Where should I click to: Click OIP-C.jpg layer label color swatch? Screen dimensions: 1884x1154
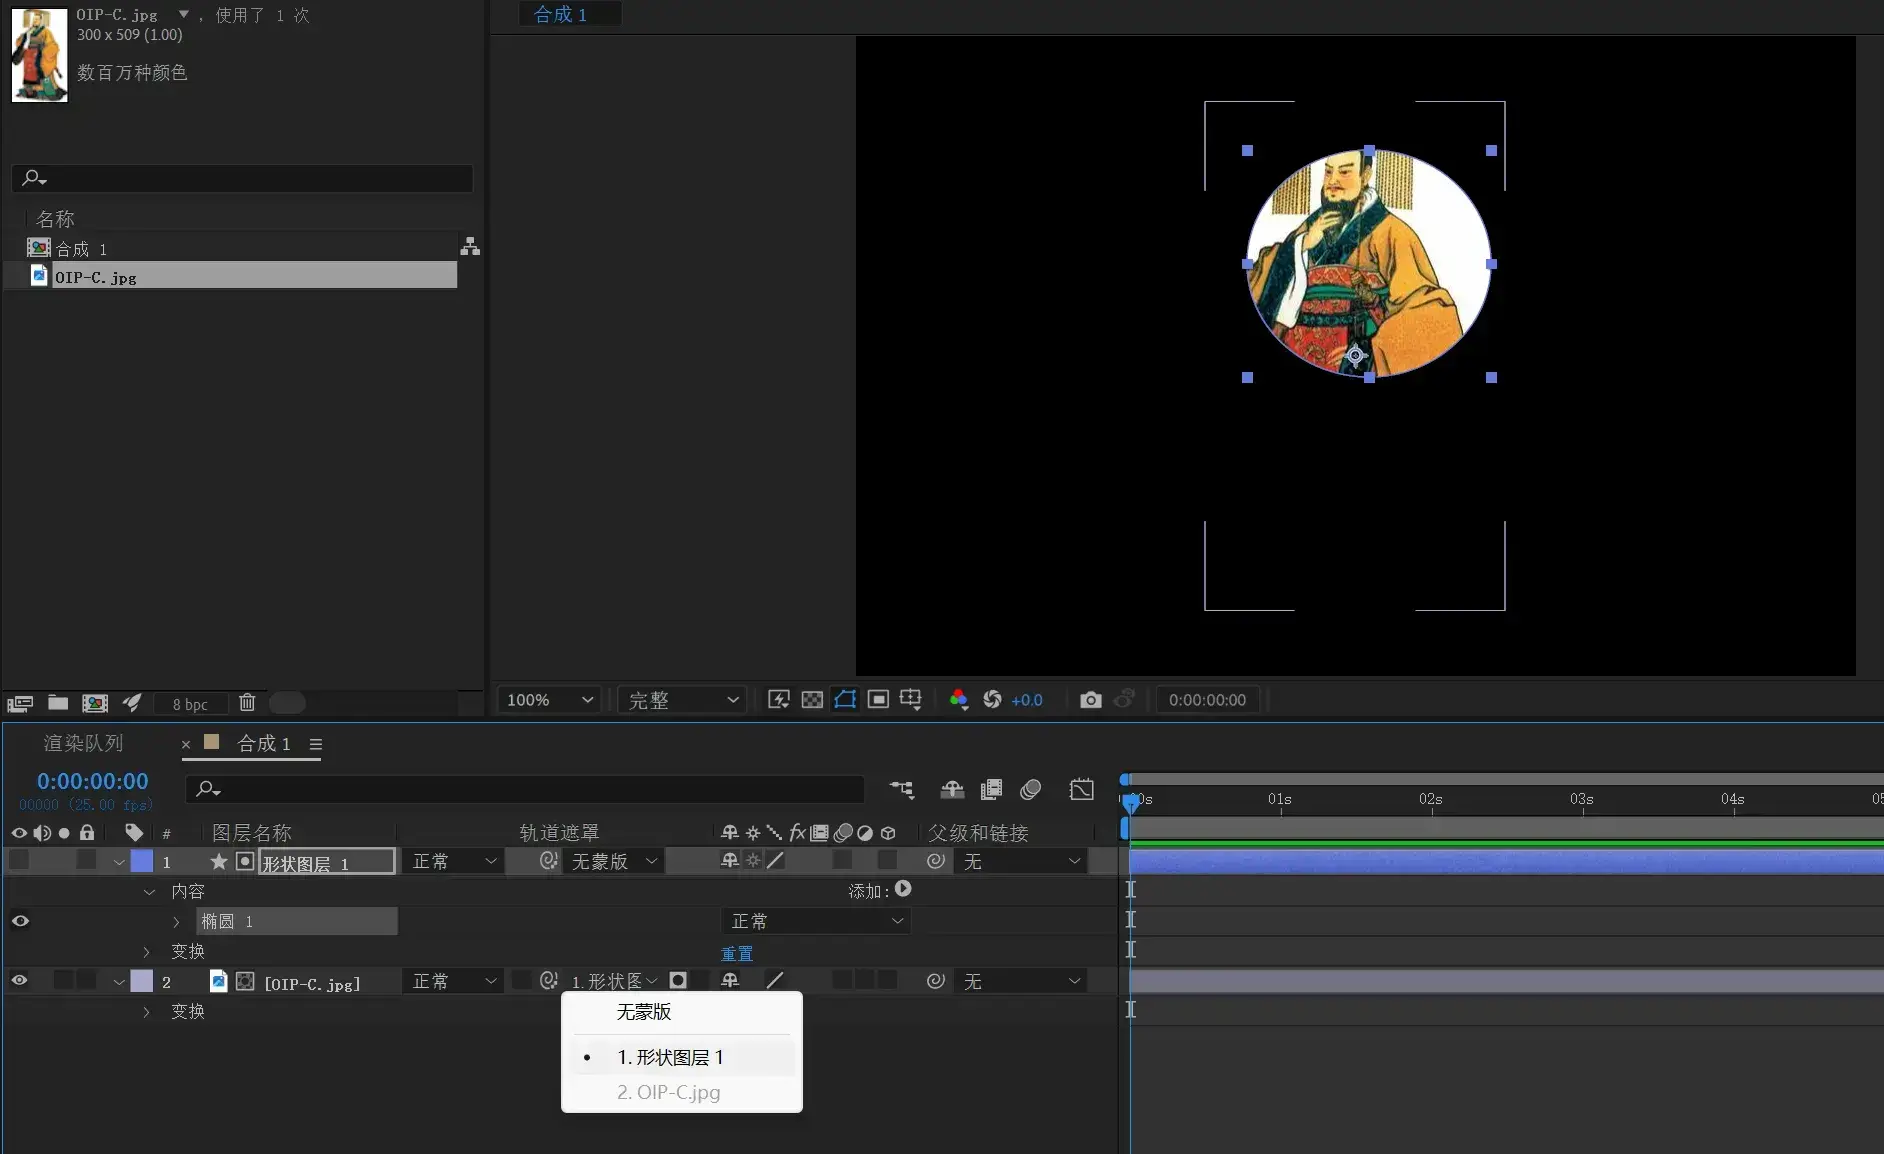tap(142, 981)
